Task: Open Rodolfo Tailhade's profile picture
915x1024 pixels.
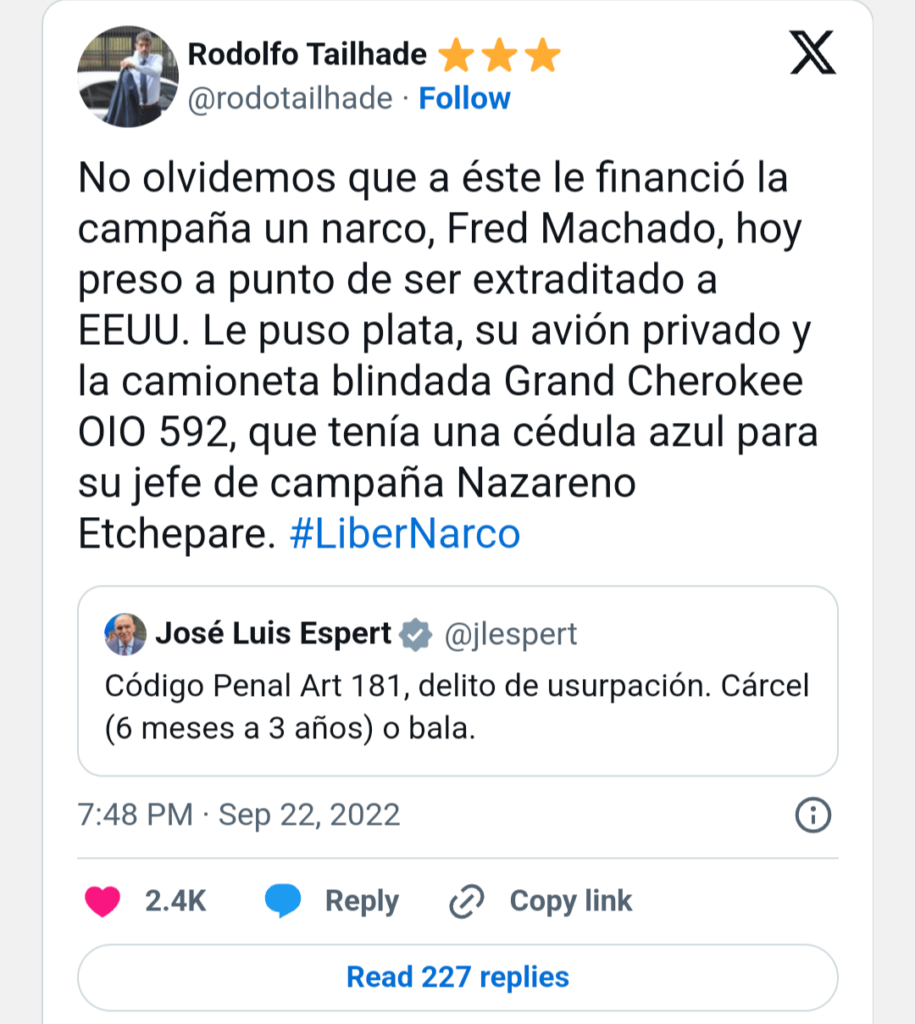Action: click(x=128, y=77)
